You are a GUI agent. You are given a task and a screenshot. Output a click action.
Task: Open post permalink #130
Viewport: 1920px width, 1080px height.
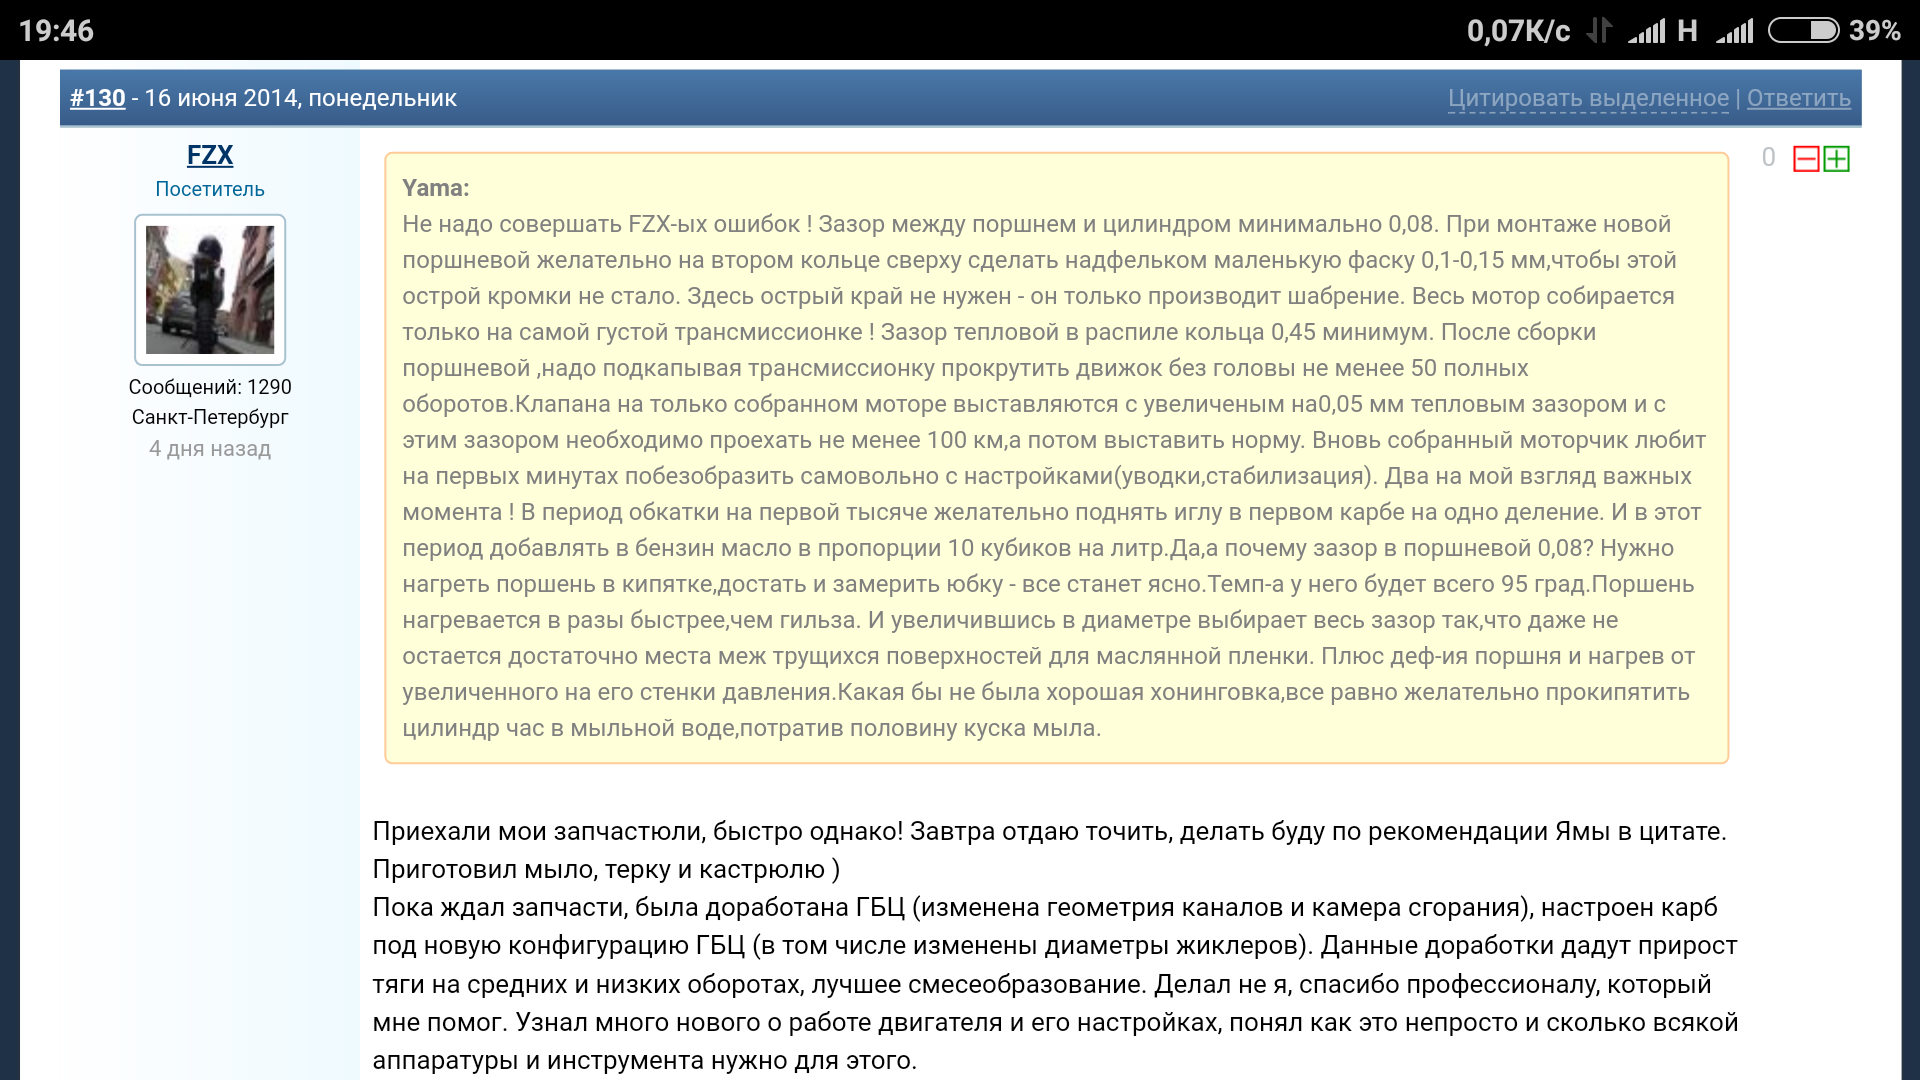(97, 98)
